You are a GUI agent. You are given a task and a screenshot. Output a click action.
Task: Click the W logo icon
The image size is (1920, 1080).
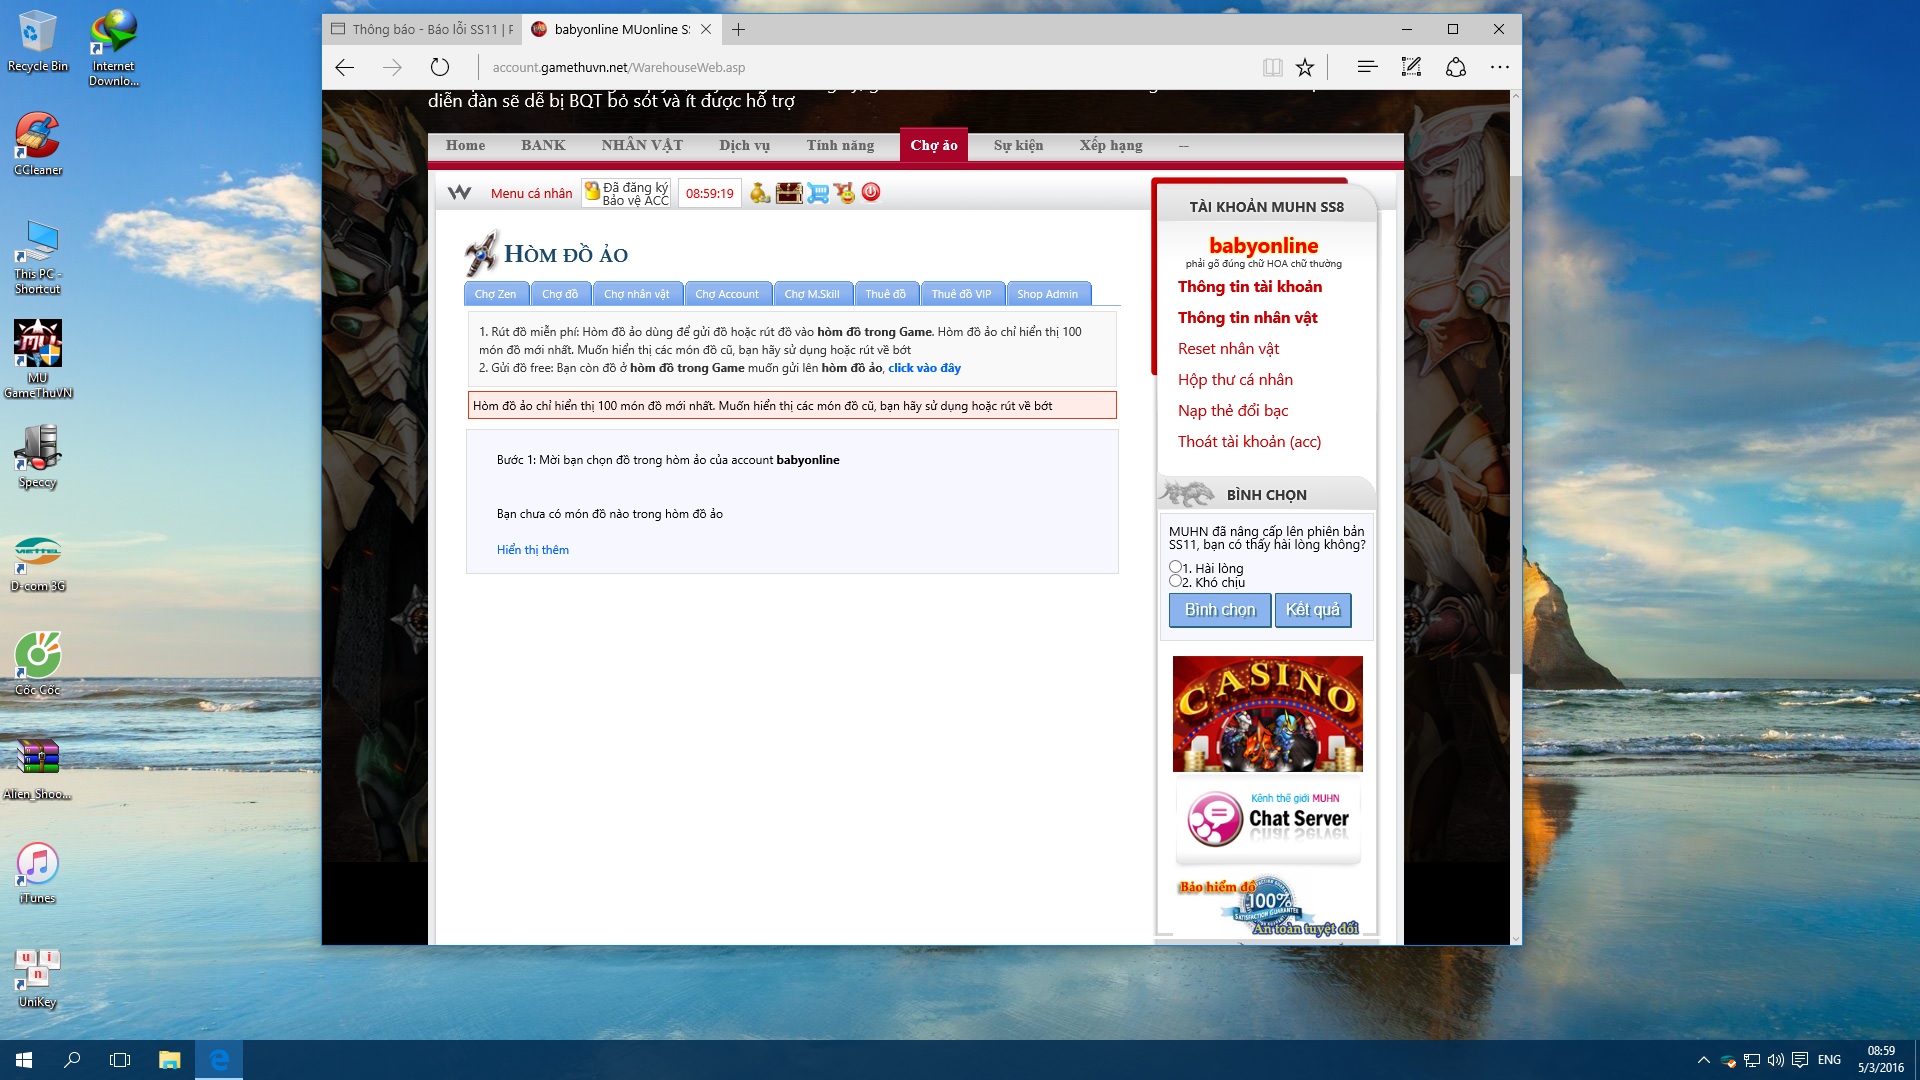459,193
